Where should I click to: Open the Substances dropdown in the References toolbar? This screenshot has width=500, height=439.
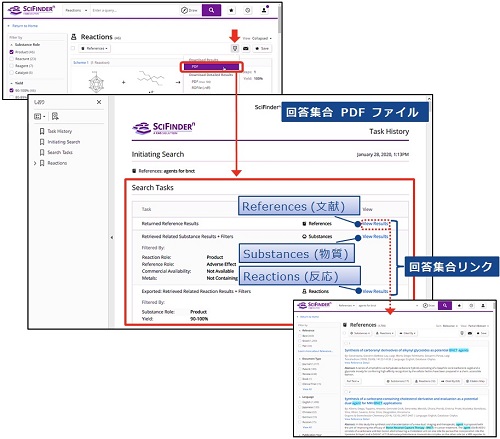[360, 333]
